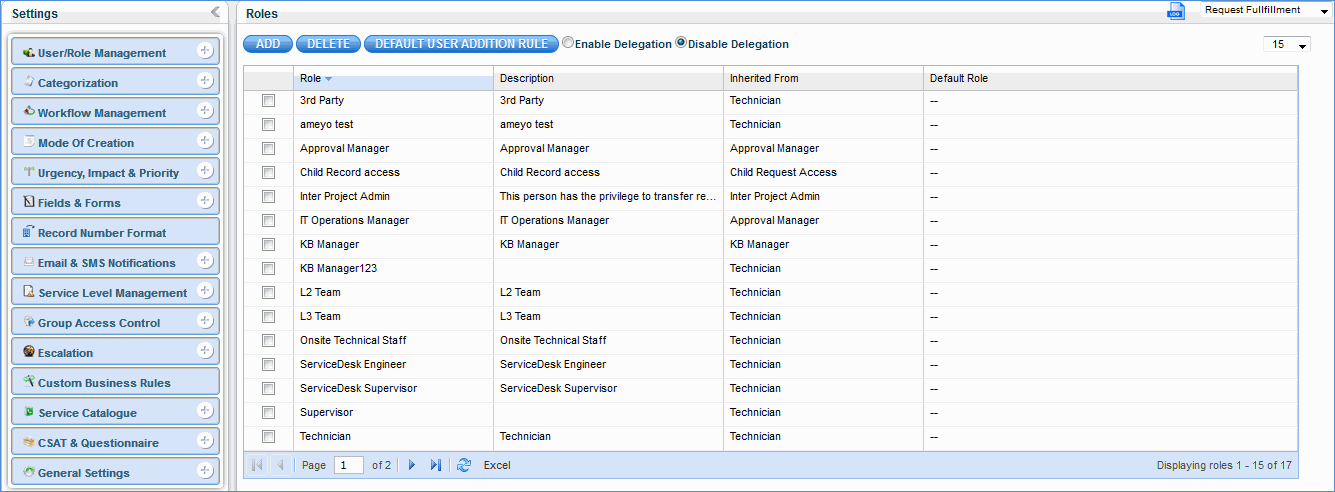Click the Custom Business Rules icon
Viewport: 1335px width, 492px height.
click(29, 382)
